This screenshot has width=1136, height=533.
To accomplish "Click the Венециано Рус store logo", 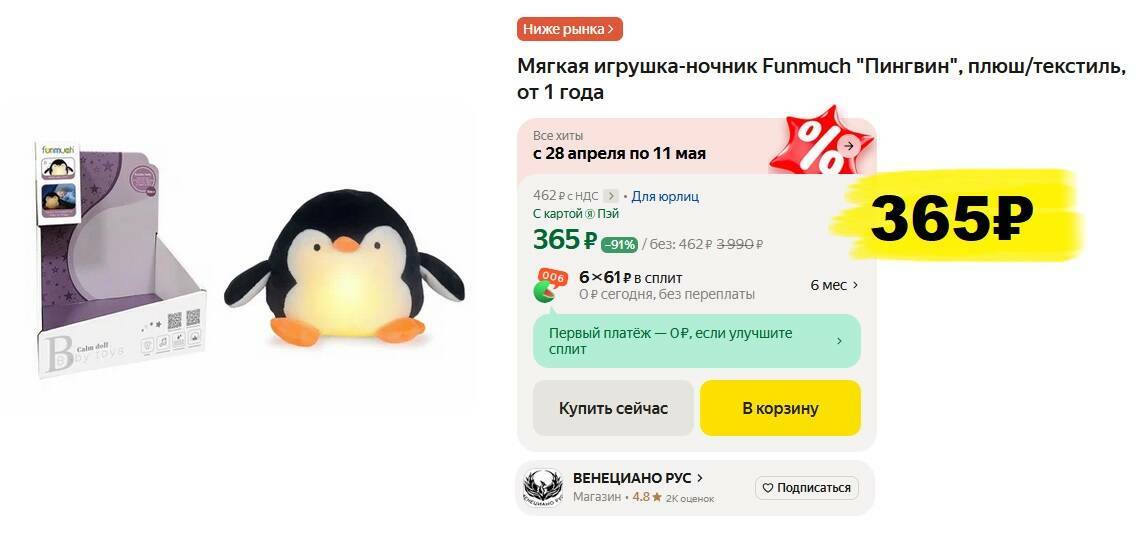I will (x=543, y=488).
